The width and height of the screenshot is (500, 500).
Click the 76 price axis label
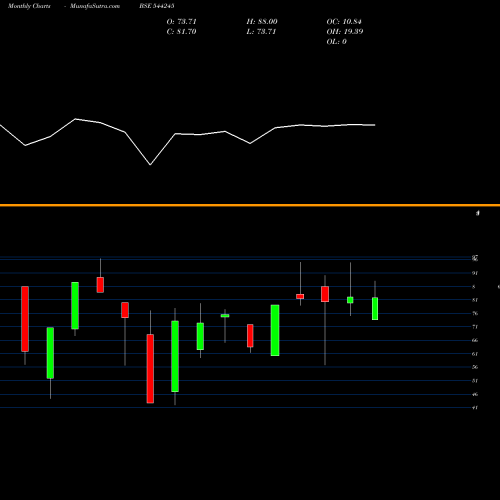point(475,313)
